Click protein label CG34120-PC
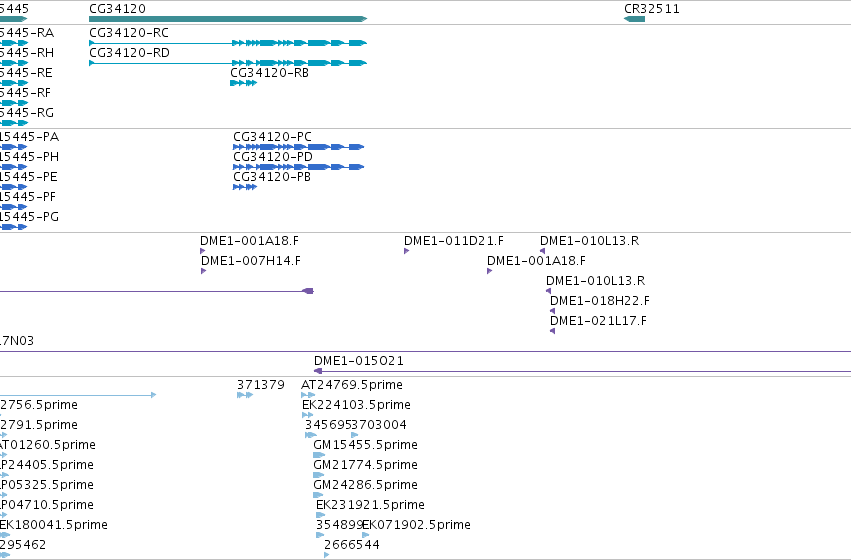 coord(272,137)
